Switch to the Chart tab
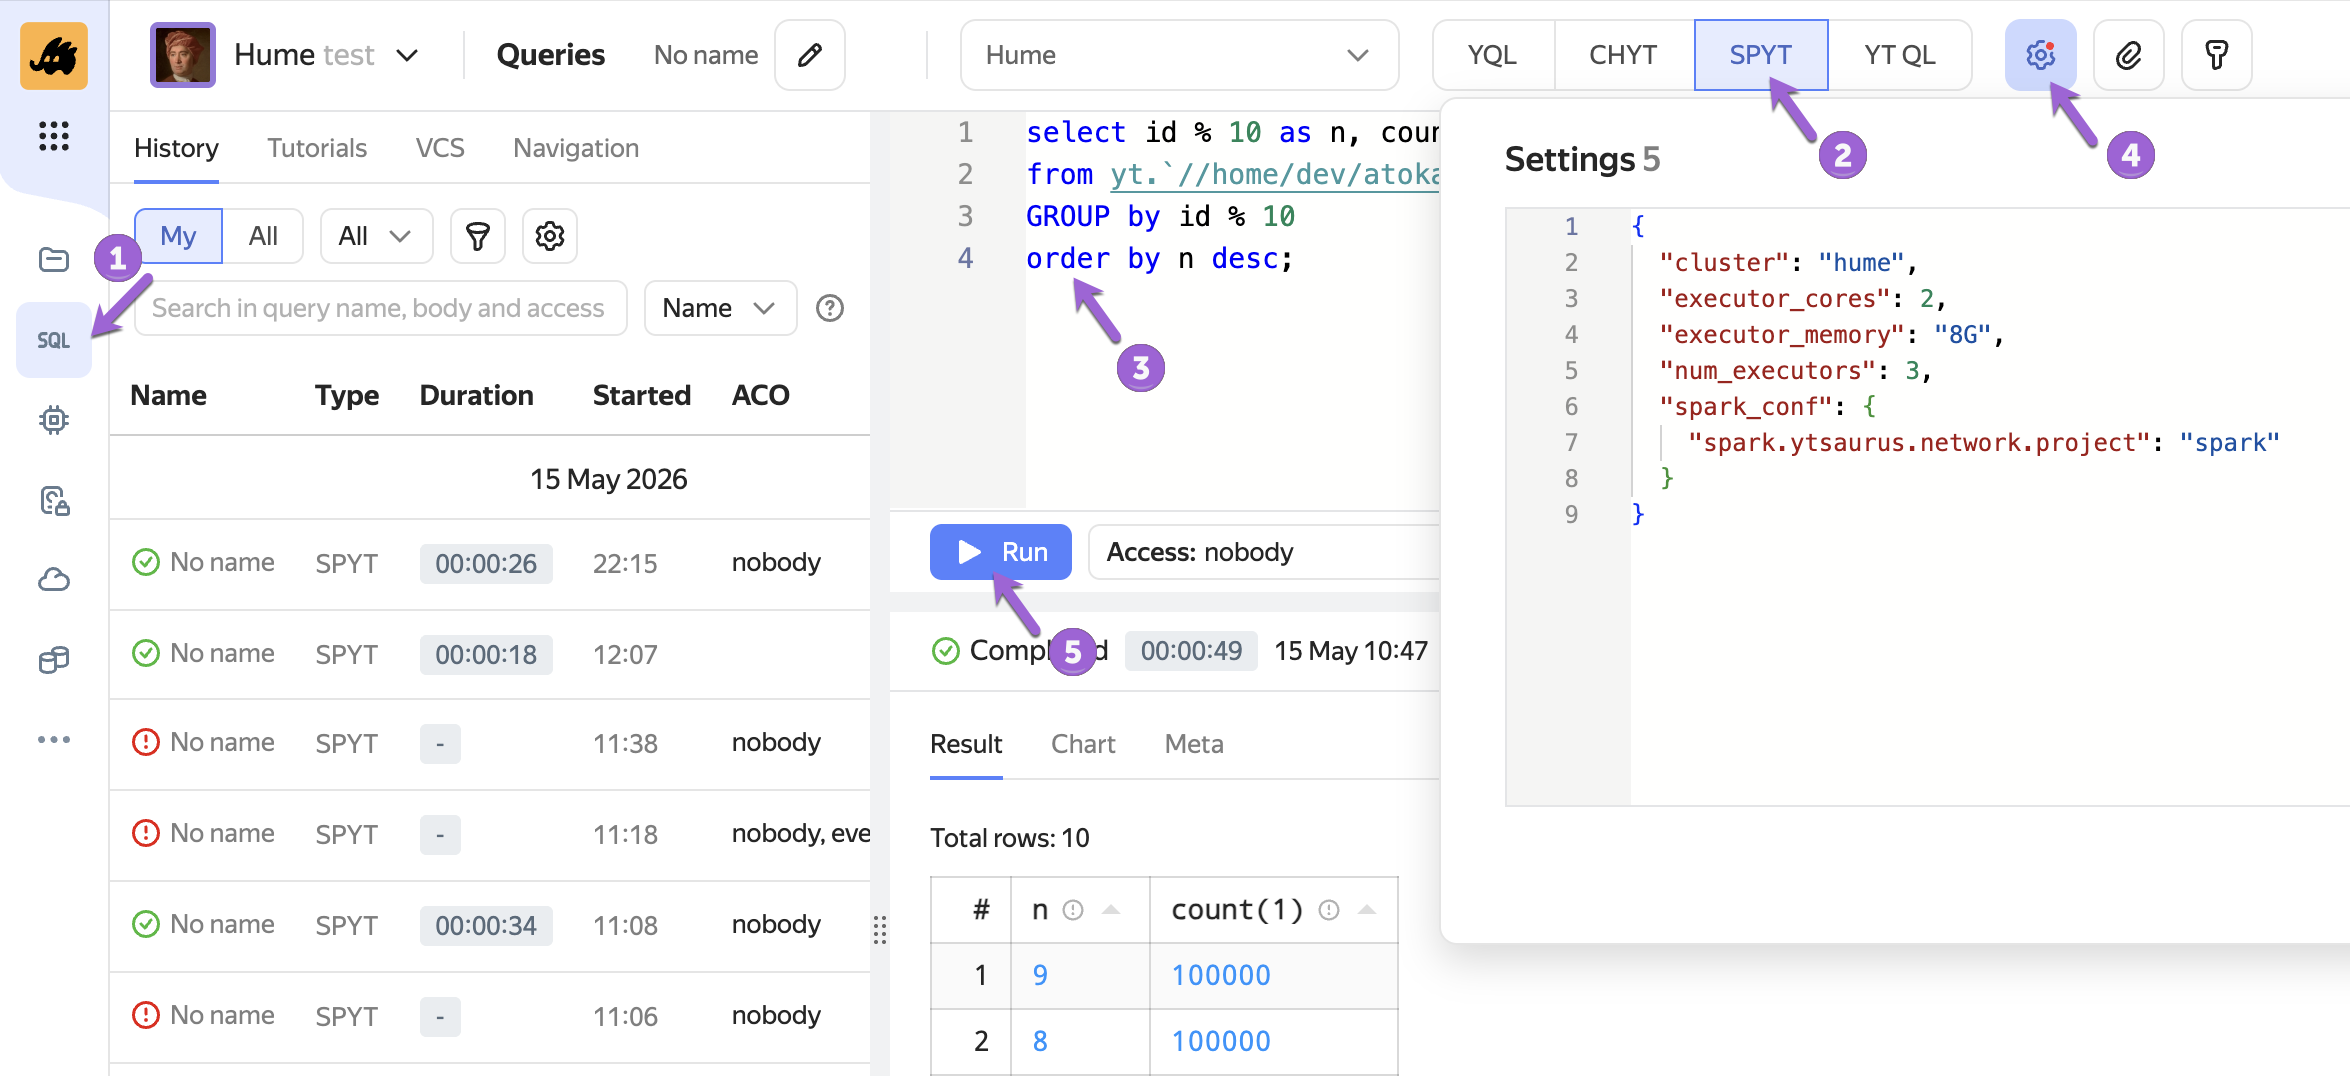2350x1076 pixels. point(1083,744)
